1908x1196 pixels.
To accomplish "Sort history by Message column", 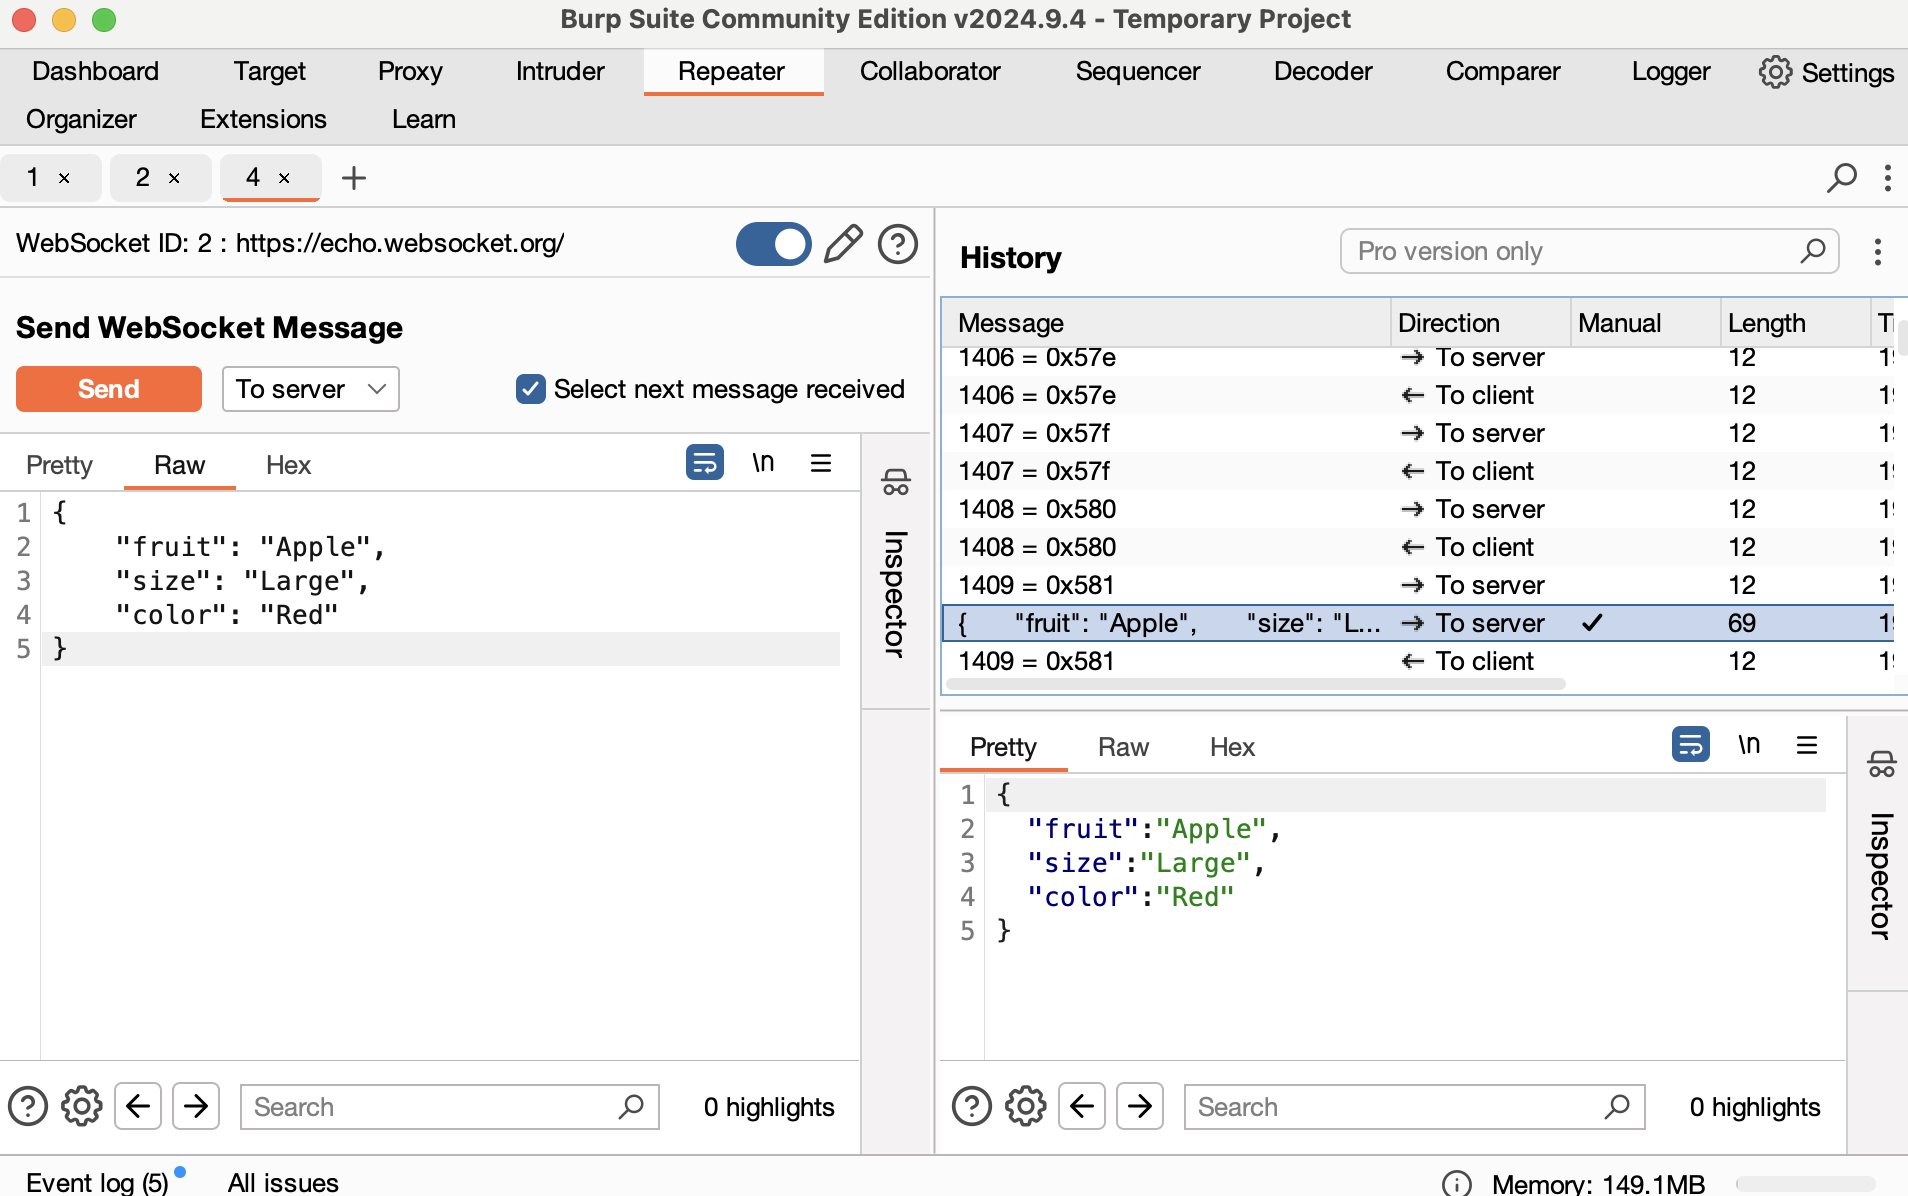I will coord(1165,323).
